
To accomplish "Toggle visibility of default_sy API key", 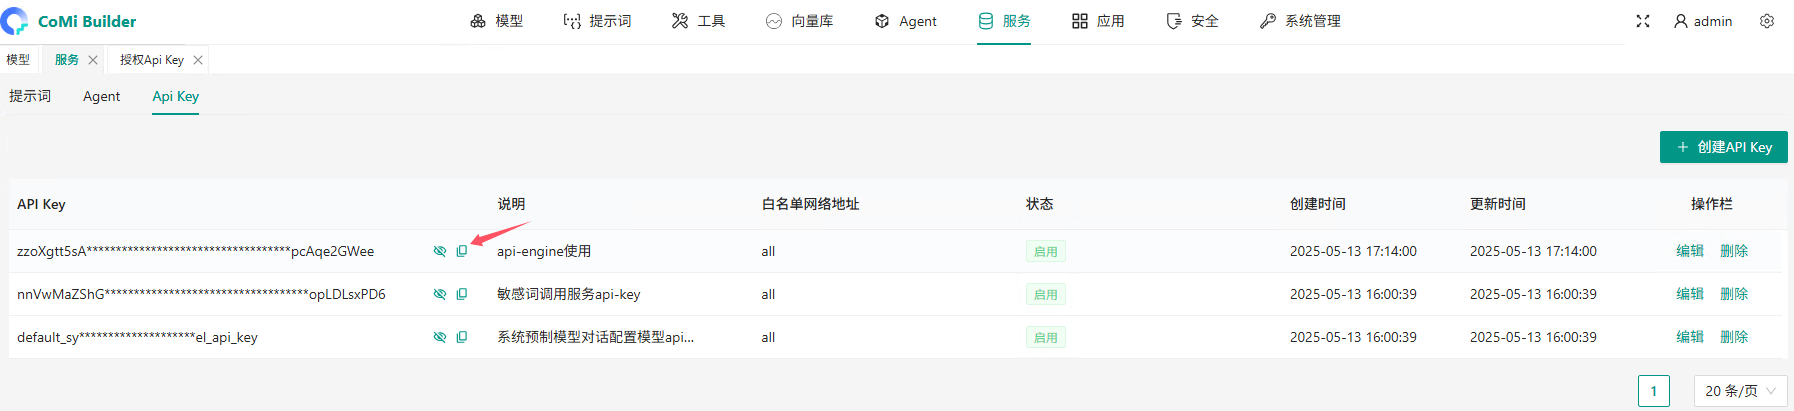I will click(440, 337).
